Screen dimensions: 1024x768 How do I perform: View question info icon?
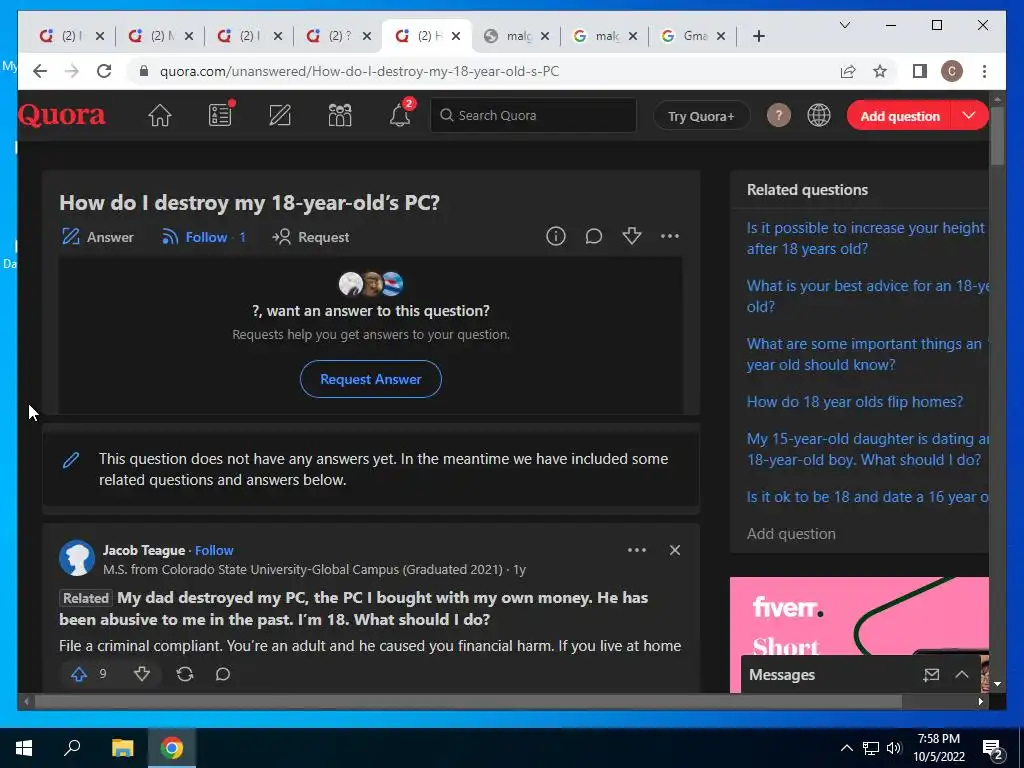coord(556,236)
